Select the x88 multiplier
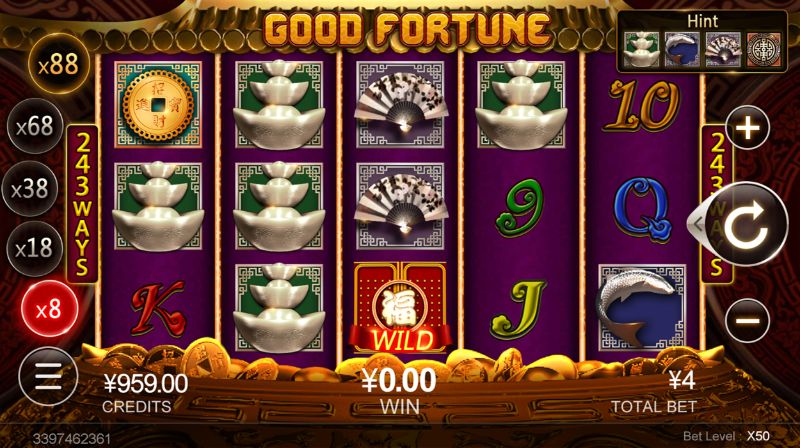 [x=59, y=65]
